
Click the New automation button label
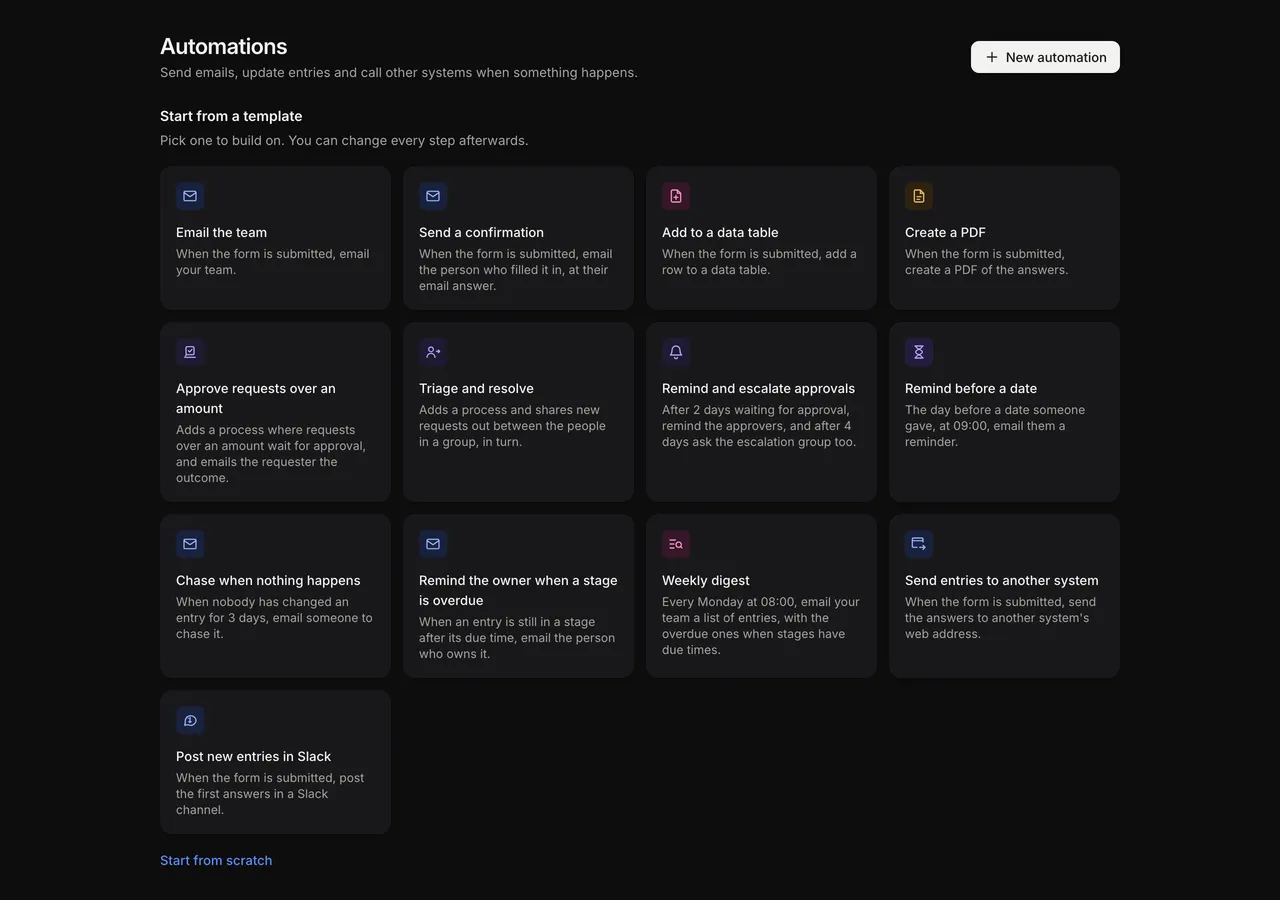pyautogui.click(x=1056, y=57)
